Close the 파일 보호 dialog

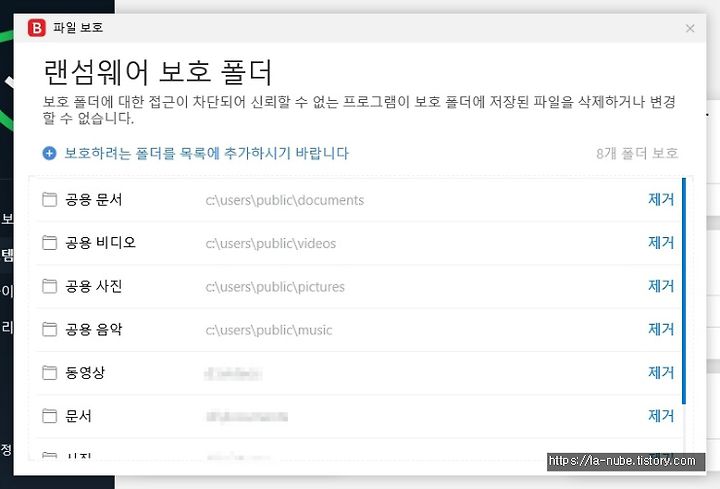pos(690,28)
